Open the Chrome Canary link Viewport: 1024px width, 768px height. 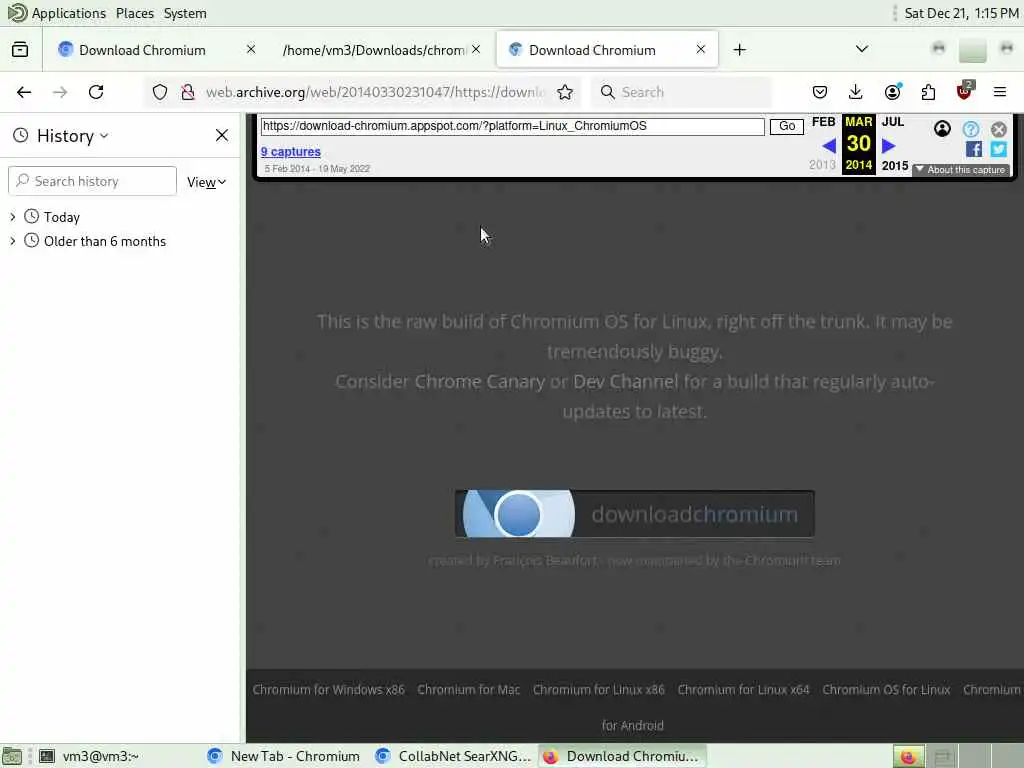point(479,382)
